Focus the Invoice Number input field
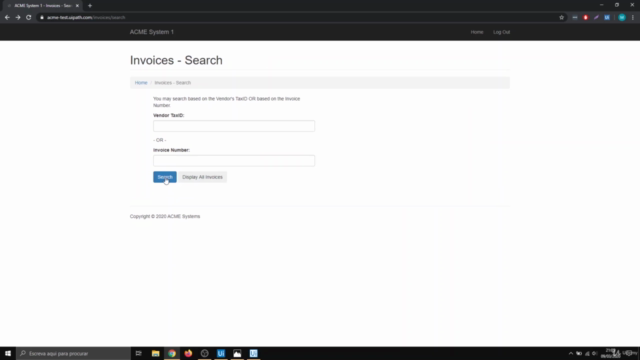The image size is (640, 360). coord(234,160)
